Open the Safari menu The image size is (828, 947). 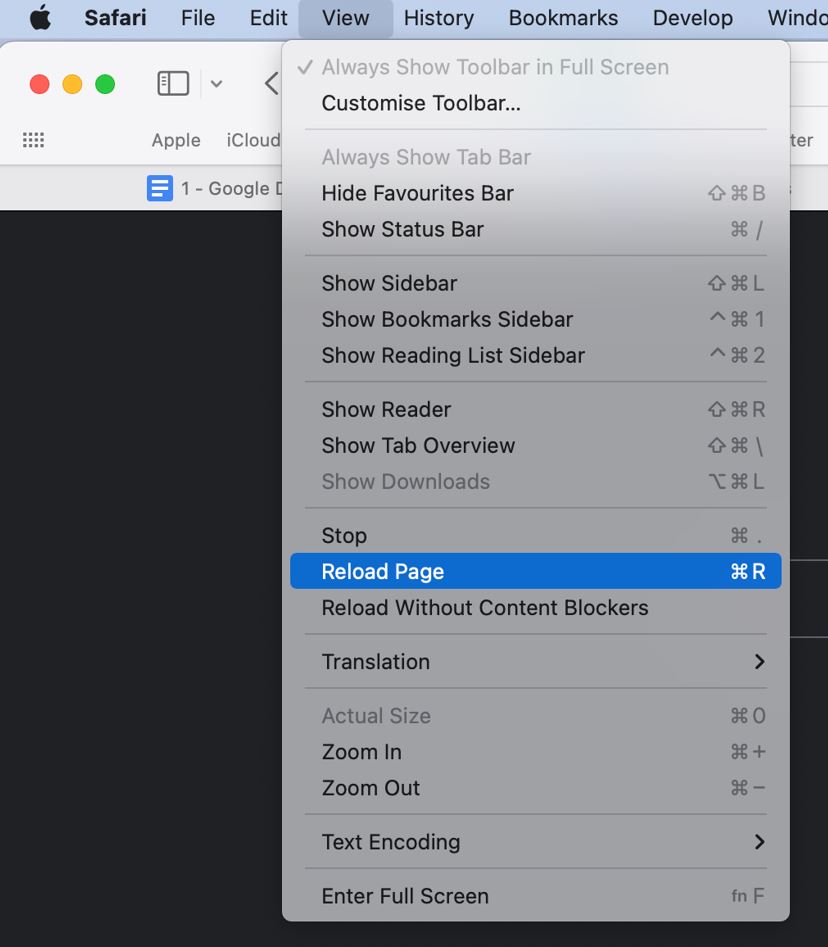click(x=115, y=18)
